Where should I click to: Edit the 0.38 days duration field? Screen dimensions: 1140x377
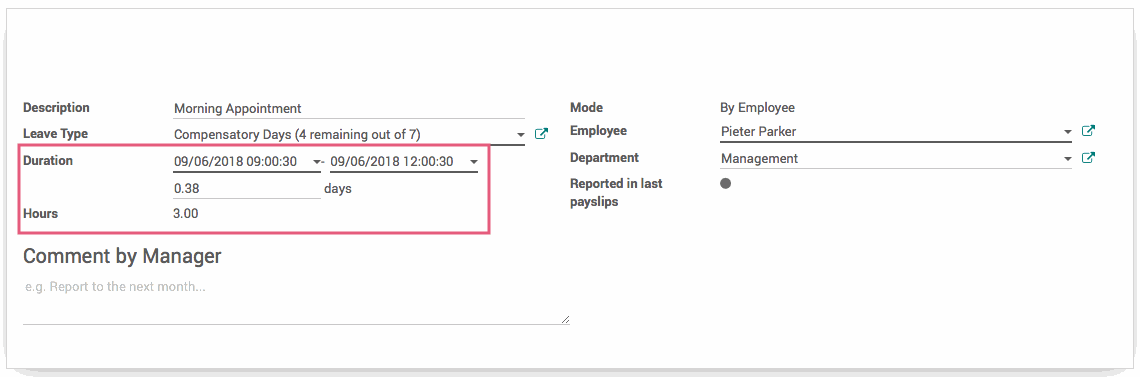pos(246,189)
